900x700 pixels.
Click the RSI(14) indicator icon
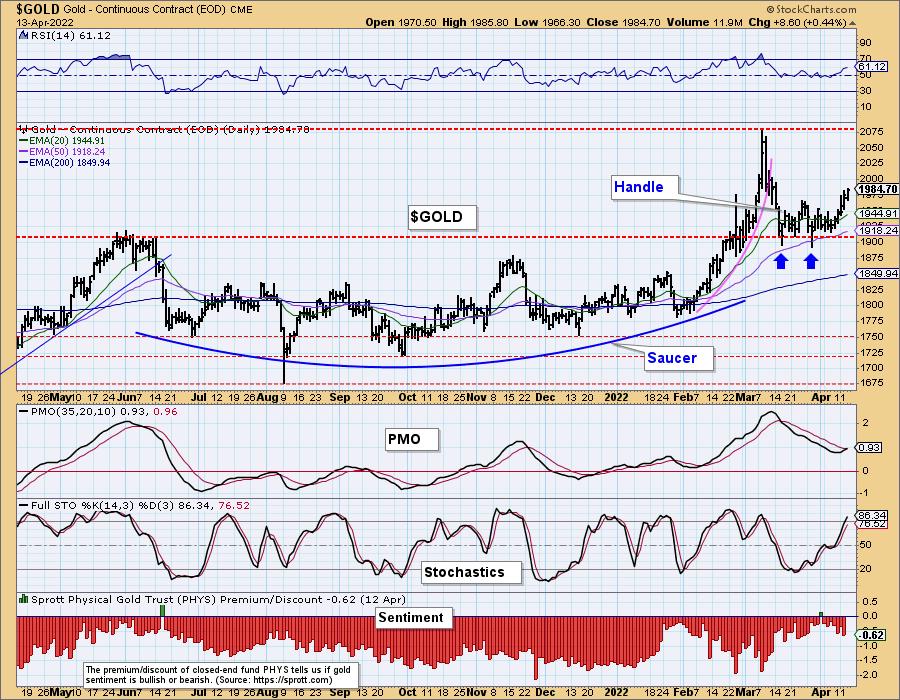point(23,36)
